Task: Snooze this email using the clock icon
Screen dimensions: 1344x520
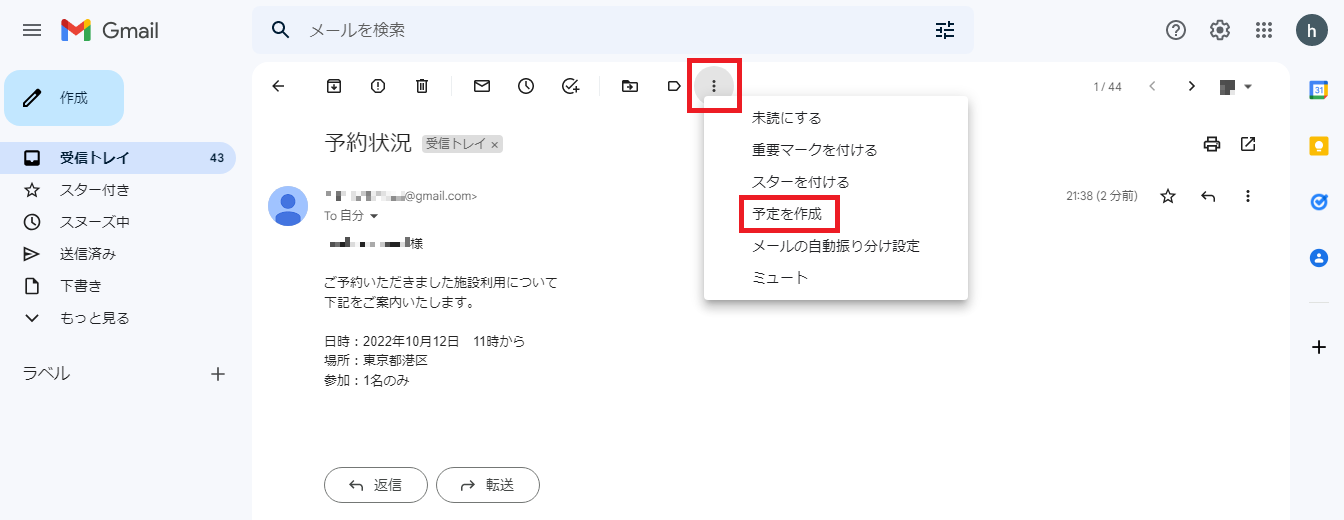Action: (x=526, y=86)
